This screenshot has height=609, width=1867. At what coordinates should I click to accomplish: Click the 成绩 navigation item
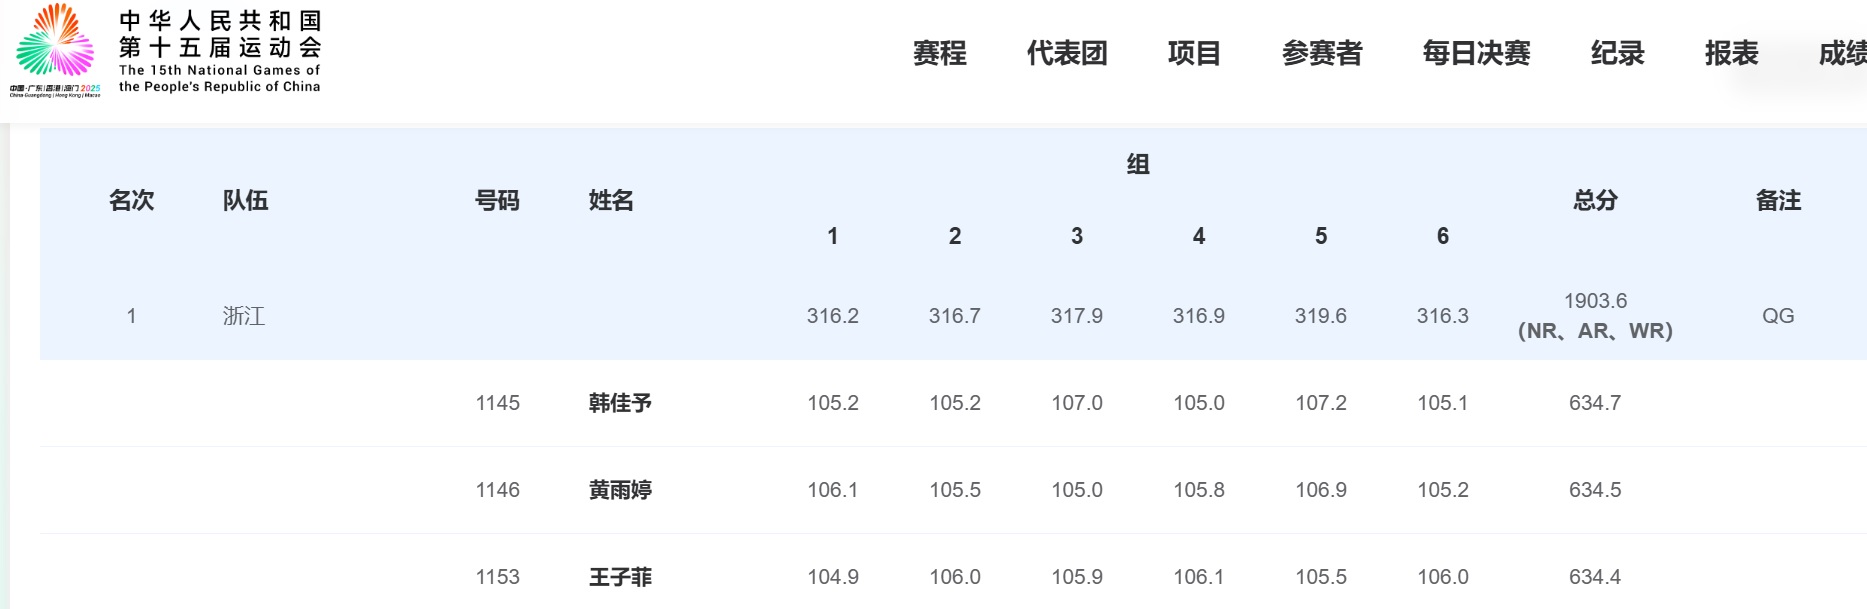coord(1842,53)
